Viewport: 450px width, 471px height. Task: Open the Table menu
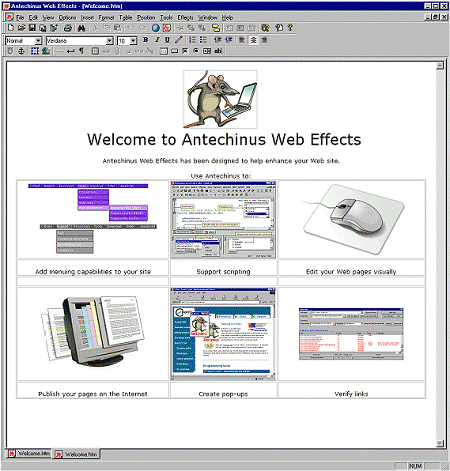coord(126,18)
